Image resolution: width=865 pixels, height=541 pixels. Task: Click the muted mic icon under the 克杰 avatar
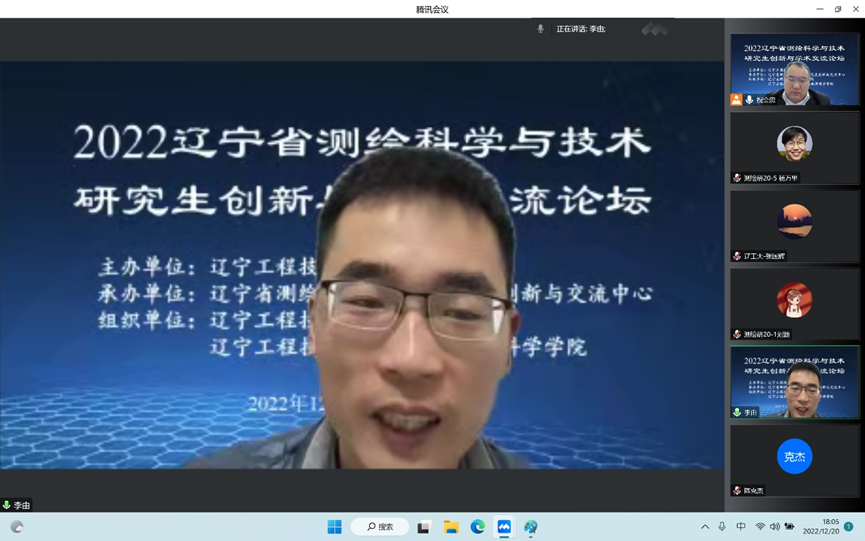tap(737, 490)
